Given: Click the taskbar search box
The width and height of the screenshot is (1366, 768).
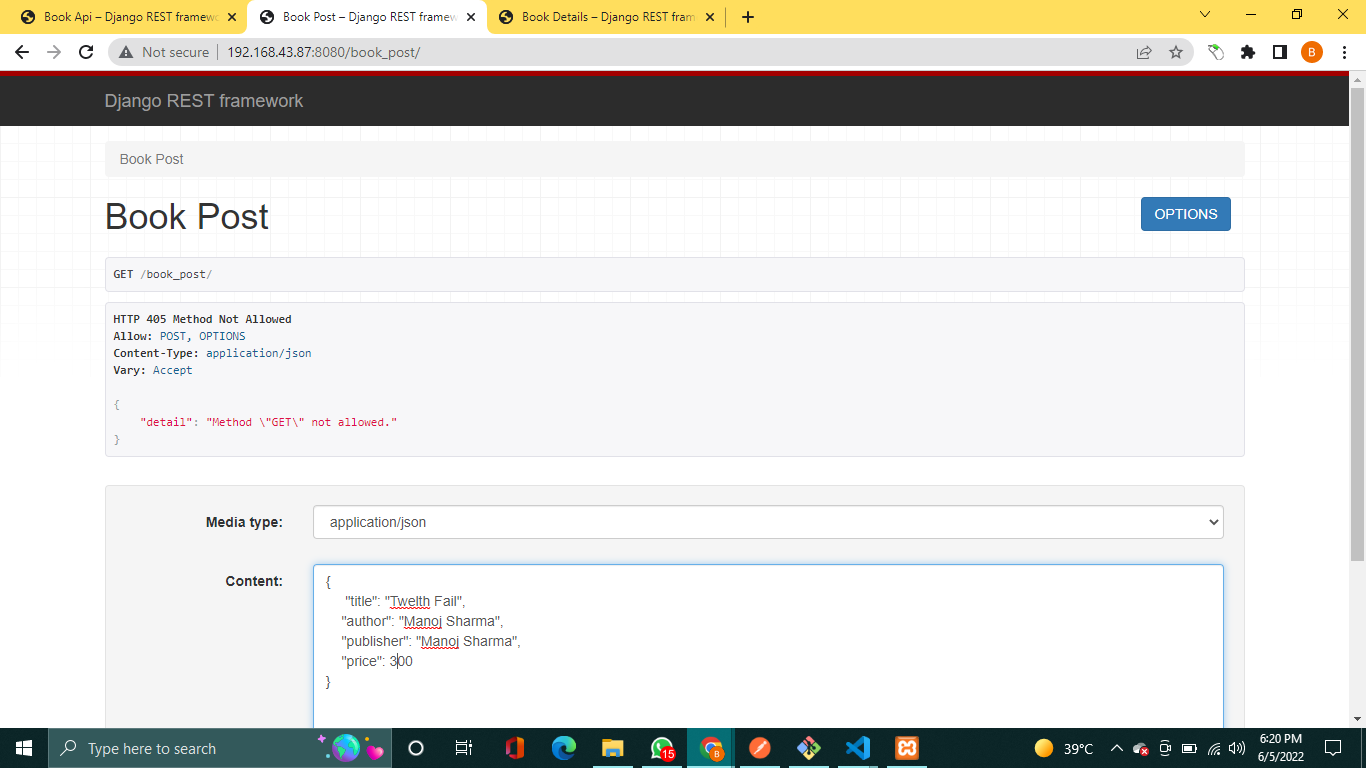Looking at the screenshot, I should click(x=218, y=748).
